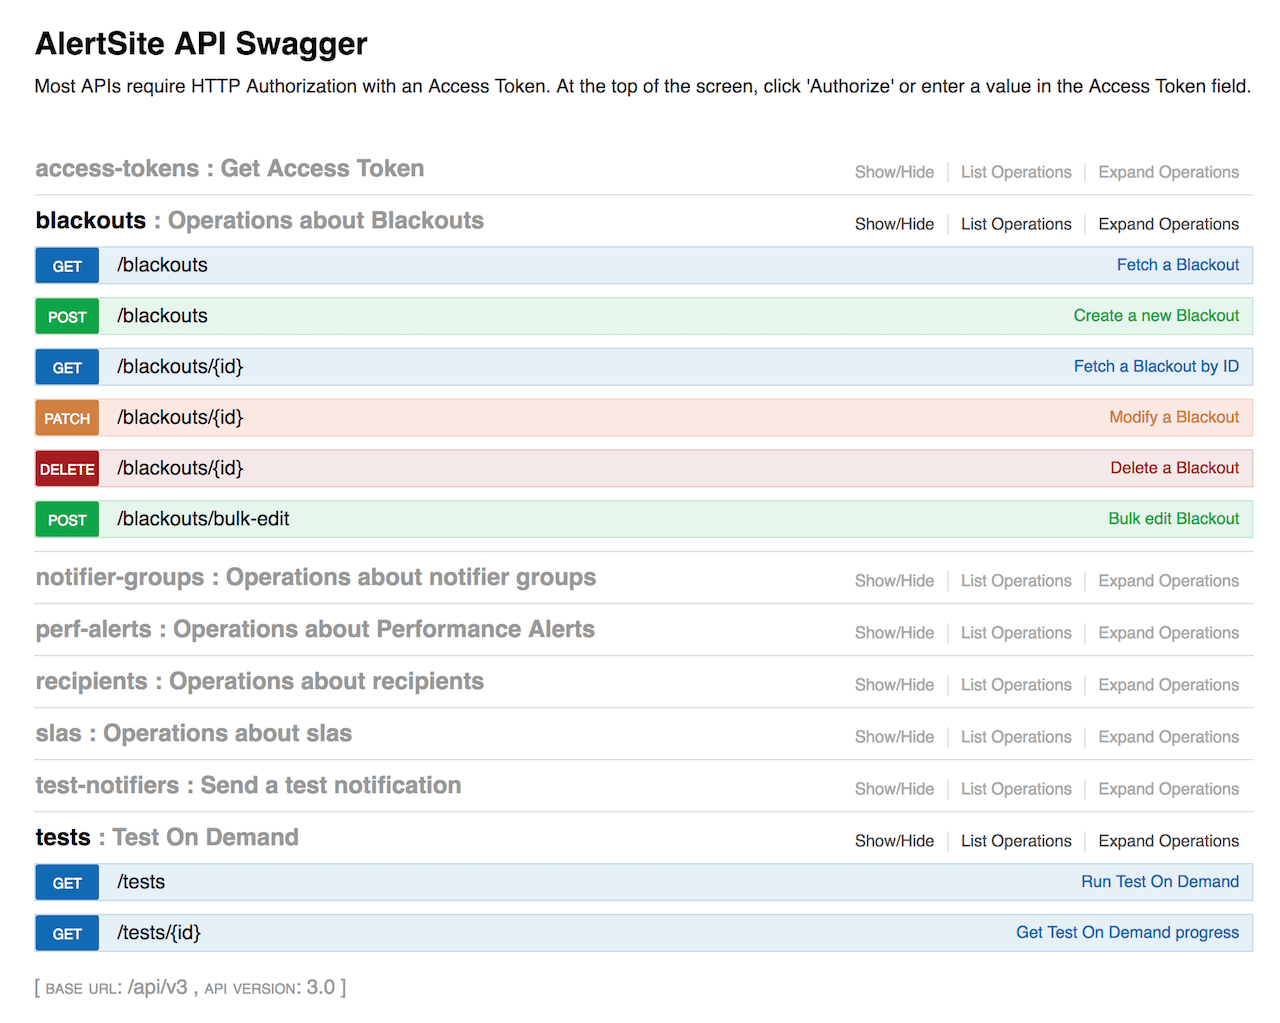Expand Operations for notifier-groups section
The height and width of the screenshot is (1023, 1280).
coord(1168,581)
